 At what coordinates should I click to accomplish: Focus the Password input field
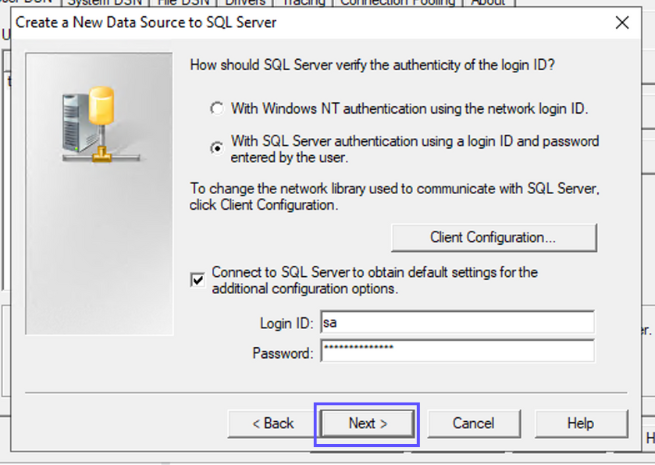457,350
